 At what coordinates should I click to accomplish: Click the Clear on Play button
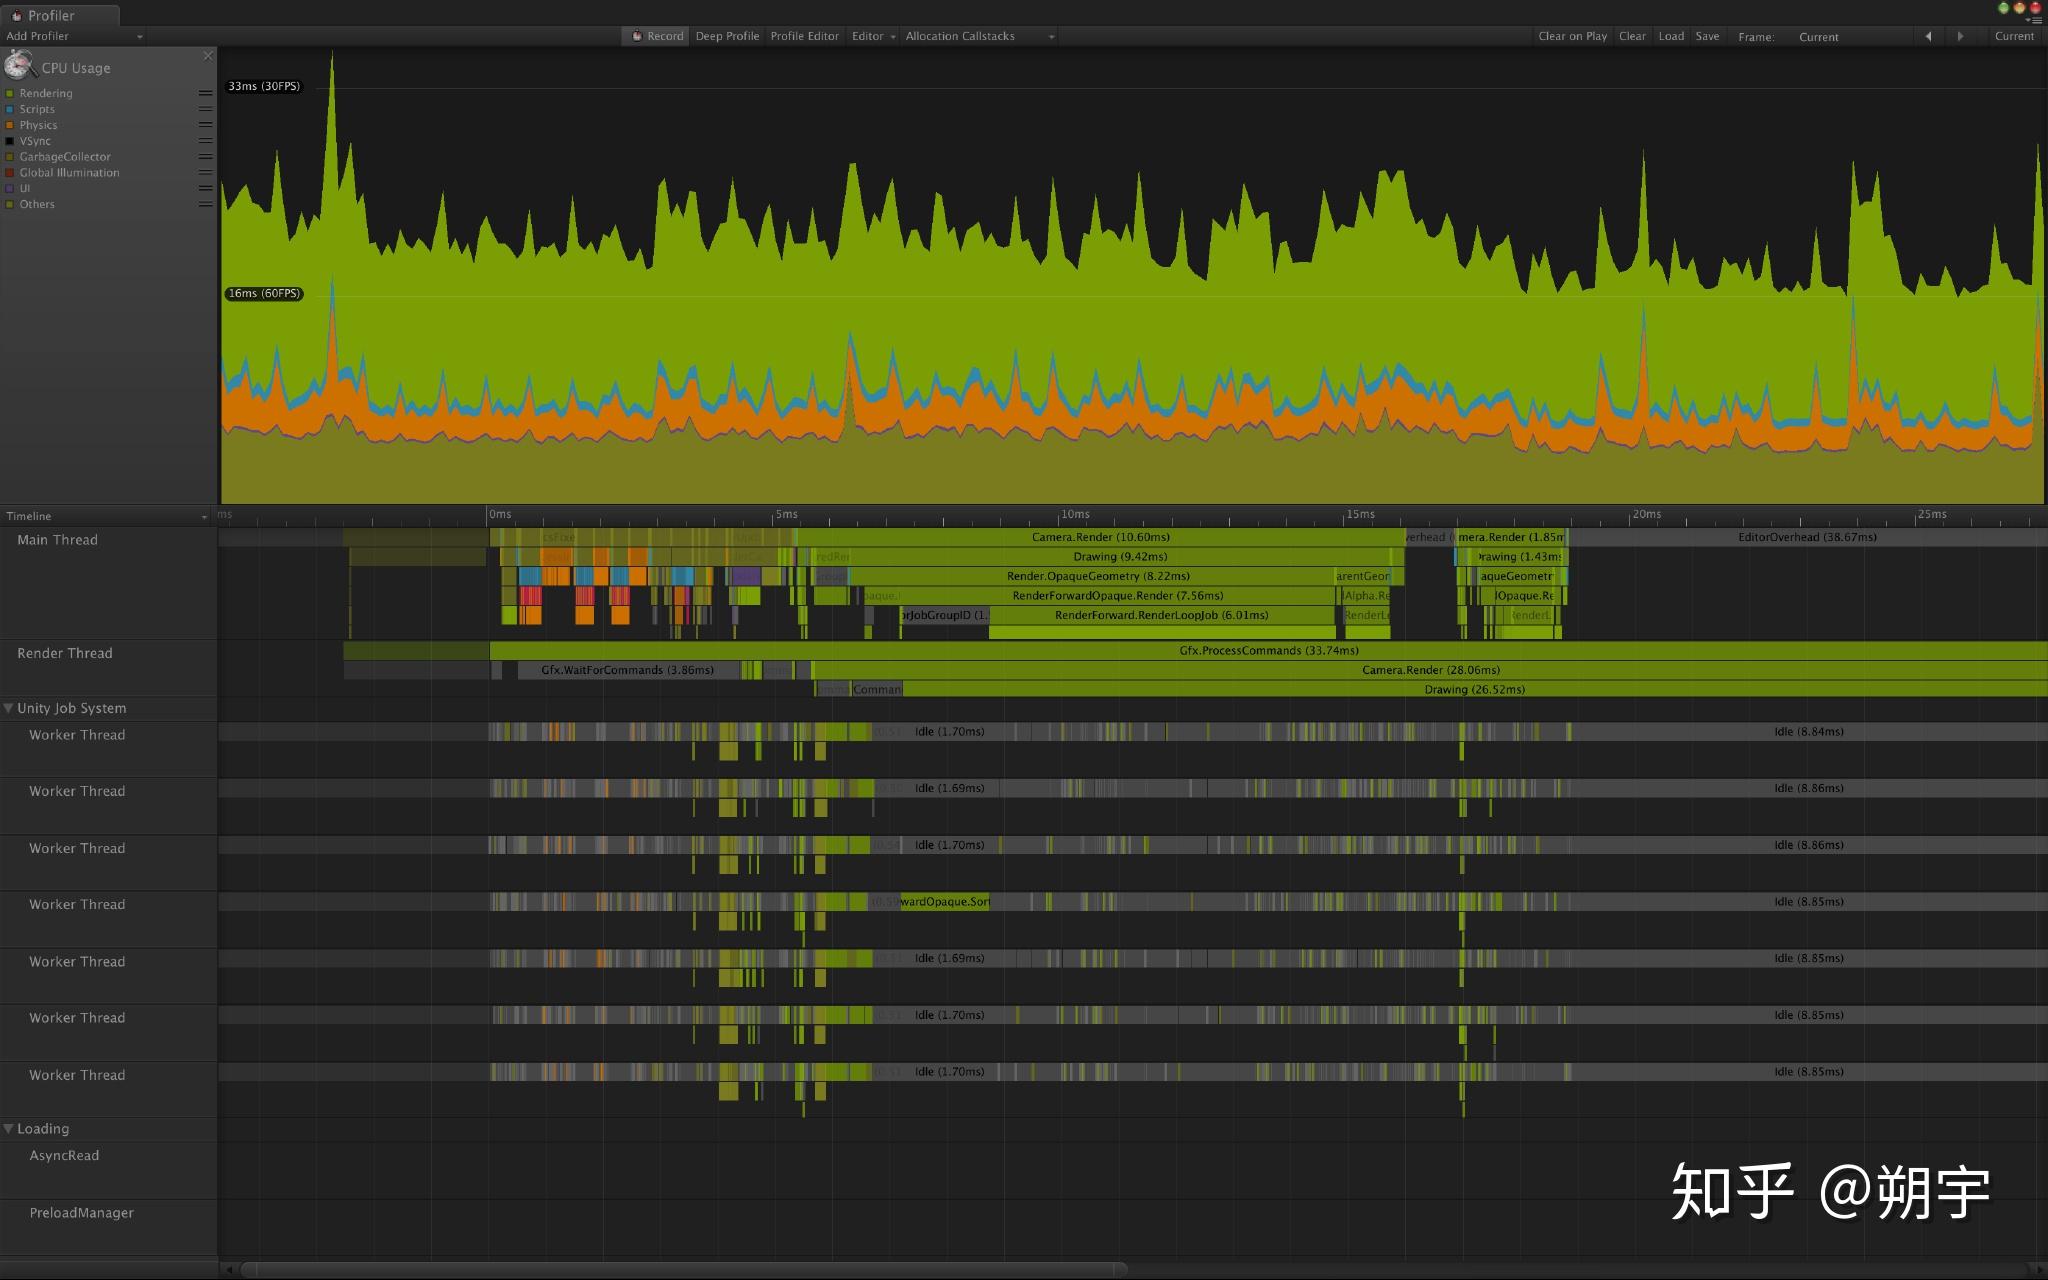1570,35
